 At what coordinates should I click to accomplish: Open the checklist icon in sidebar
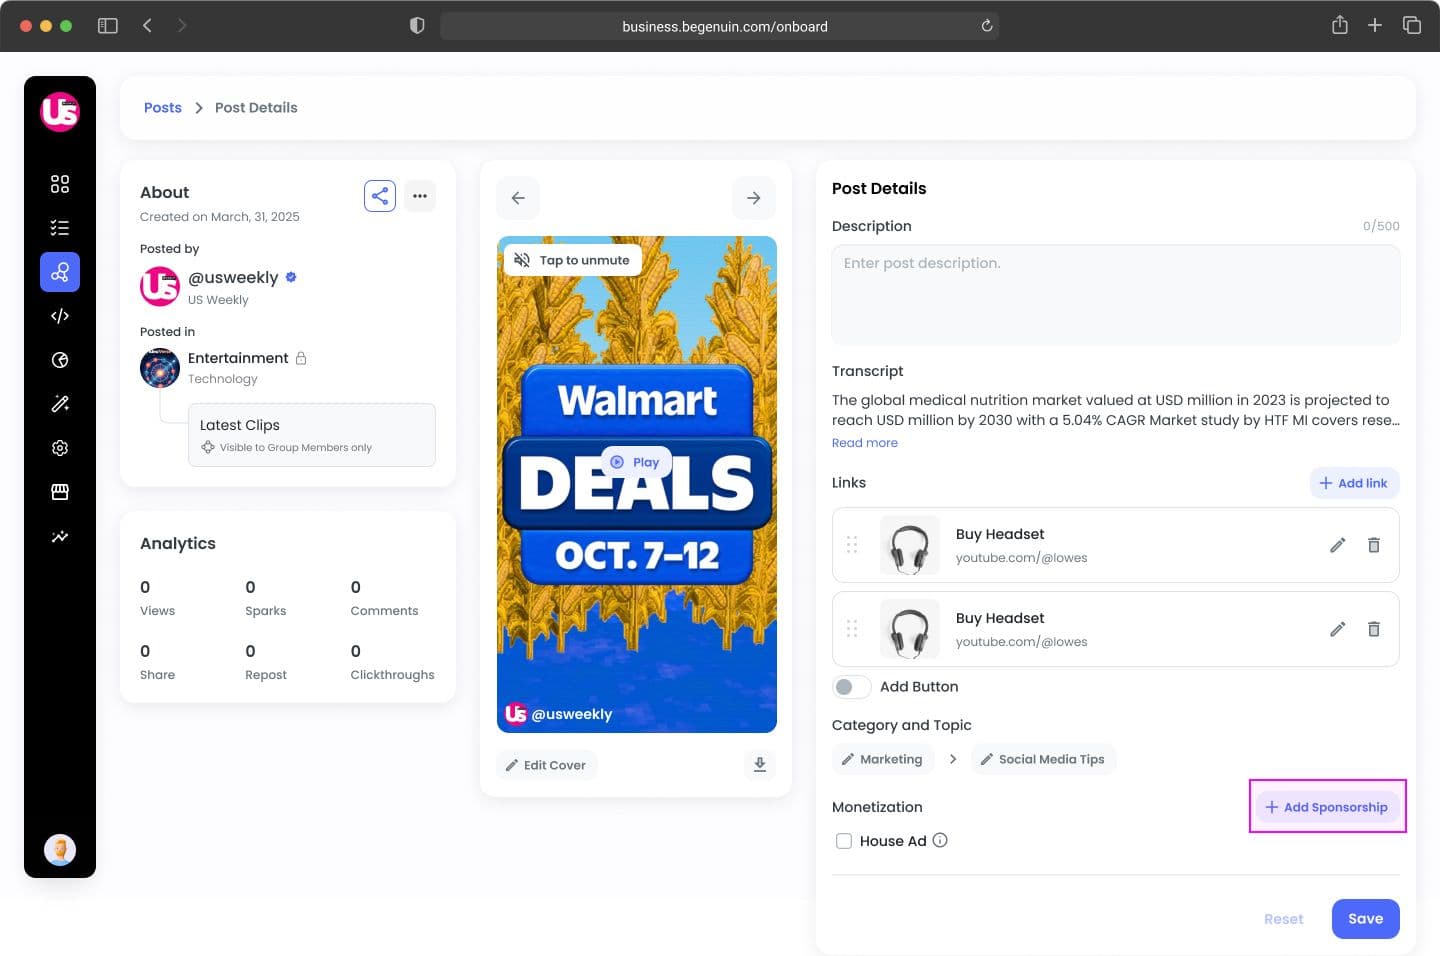point(60,228)
